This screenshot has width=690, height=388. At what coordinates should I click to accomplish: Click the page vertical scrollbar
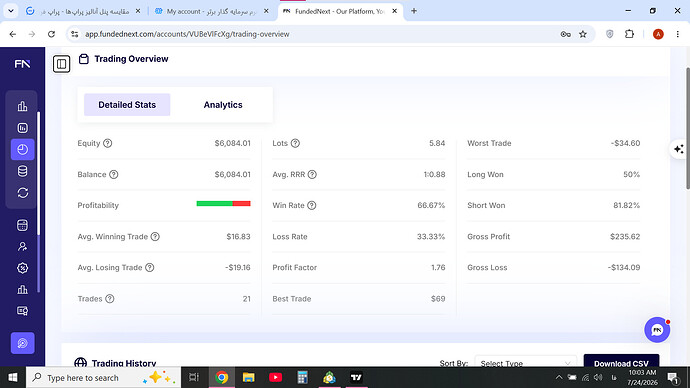(x=687, y=129)
